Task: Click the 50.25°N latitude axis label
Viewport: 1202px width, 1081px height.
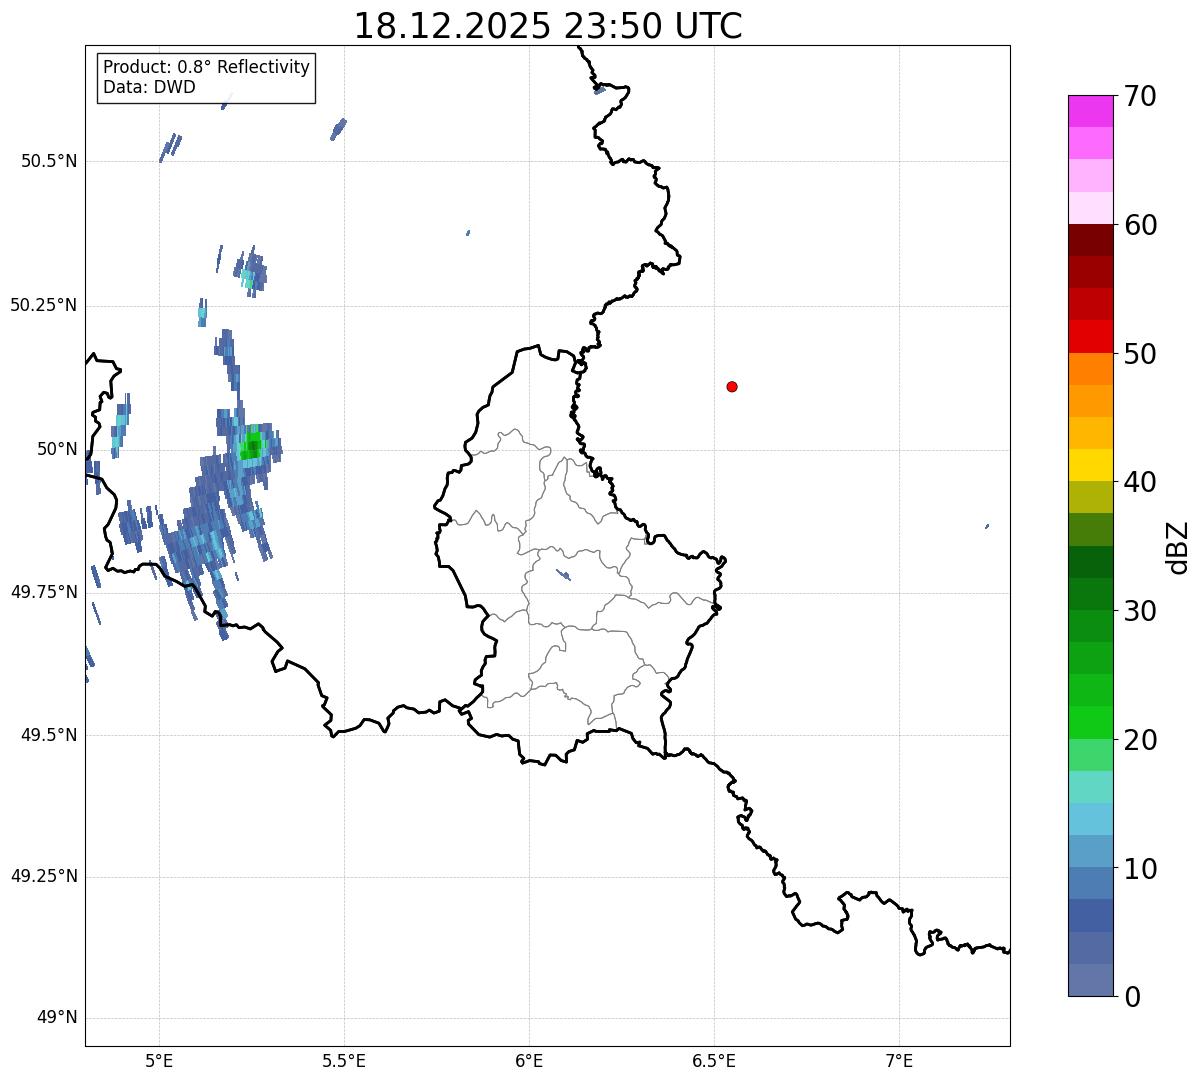Action: click(43, 305)
